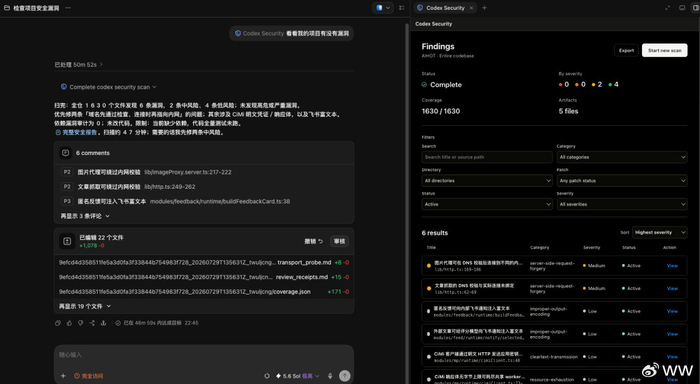Open P2 comment 文章抓取可绕过内网校验
The width and height of the screenshot is (700, 384).
pos(204,187)
